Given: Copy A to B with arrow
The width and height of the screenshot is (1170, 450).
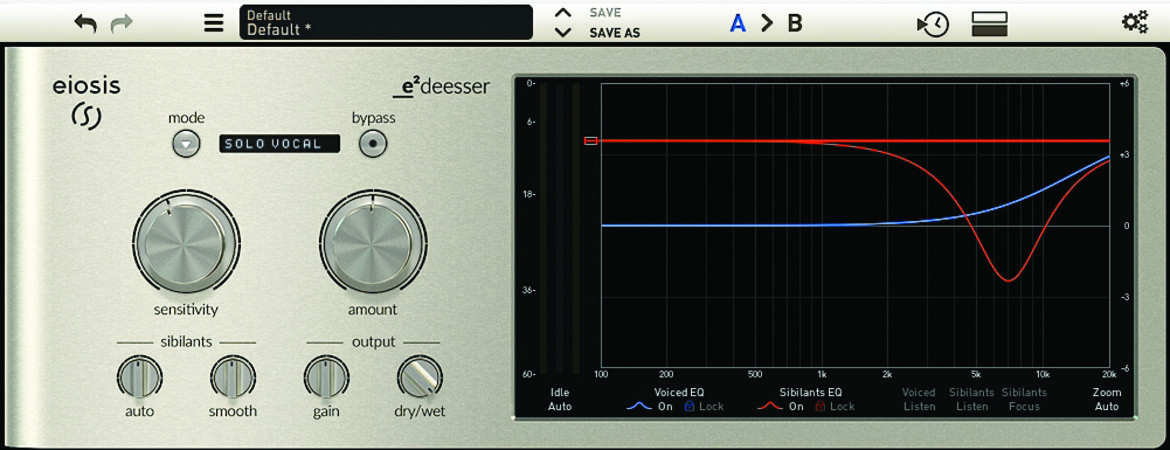Looking at the screenshot, I should pos(766,23).
